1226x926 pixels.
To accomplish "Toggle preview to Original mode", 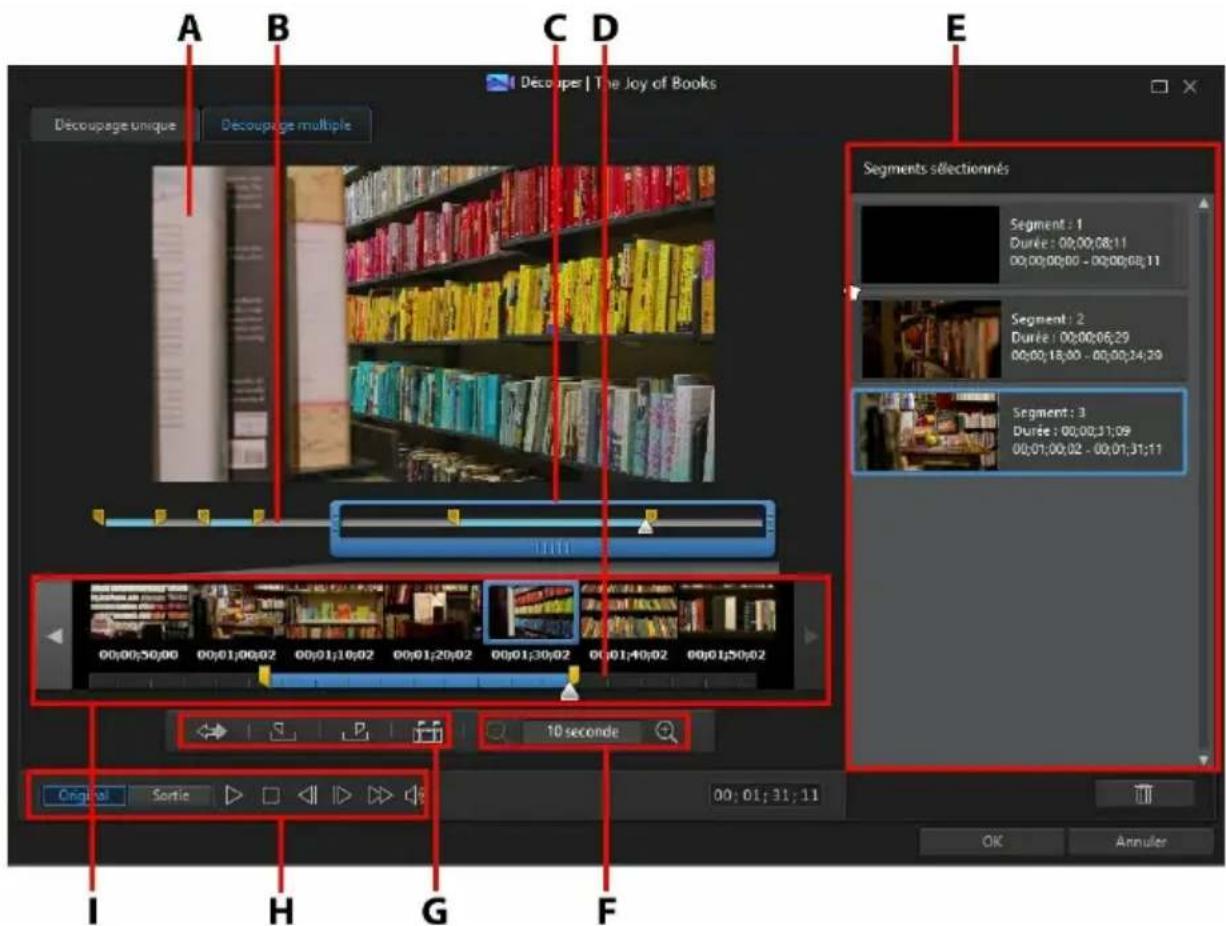I will [83, 796].
